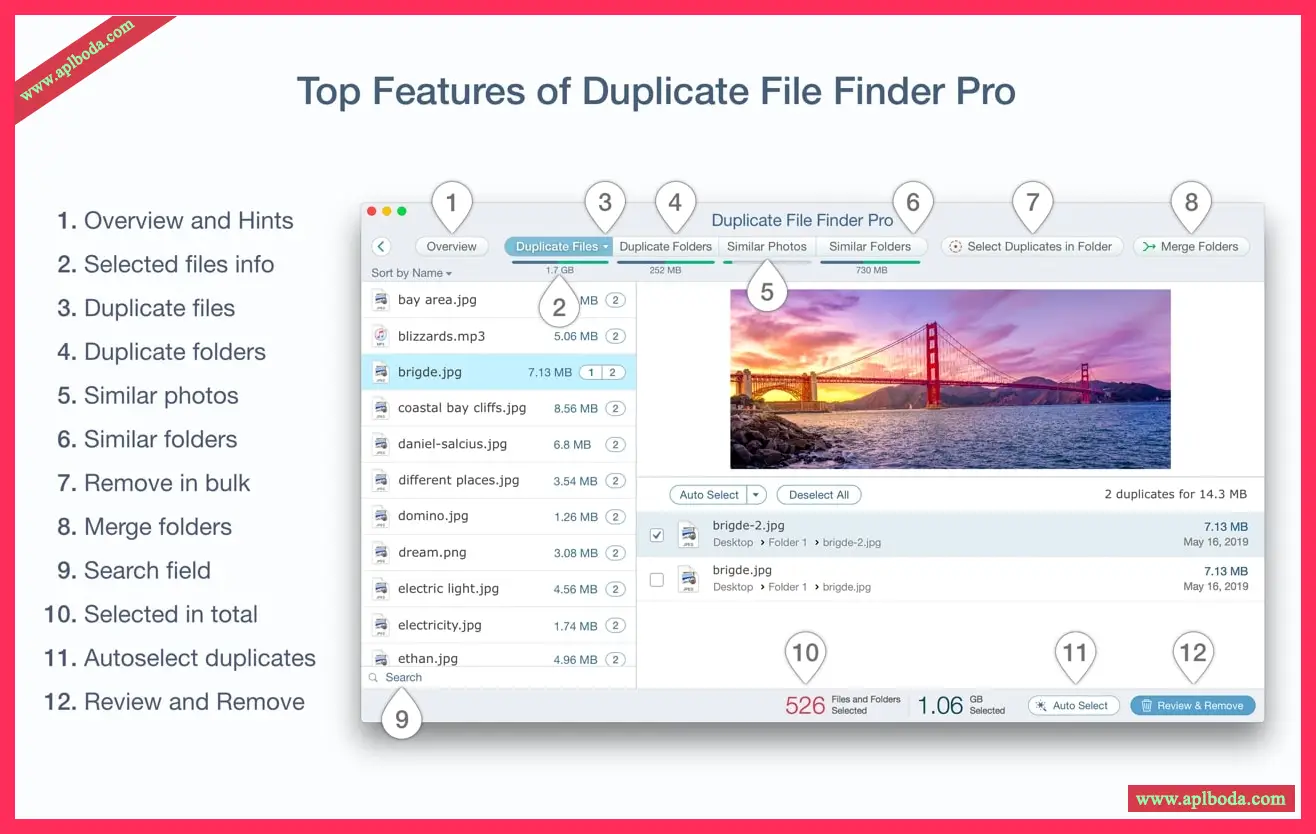This screenshot has width=1316, height=834.
Task: Click the coastal bay cliffs.jpg file icon
Action: (380, 408)
